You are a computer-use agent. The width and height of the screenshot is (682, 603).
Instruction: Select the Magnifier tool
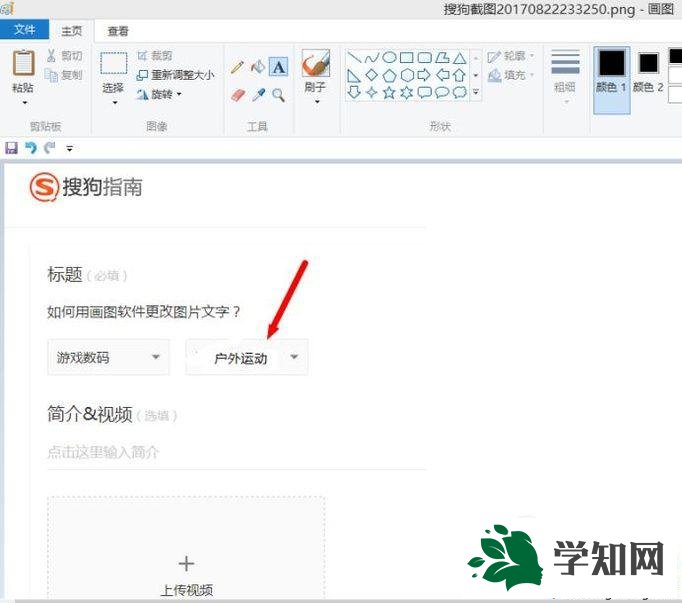[278, 95]
